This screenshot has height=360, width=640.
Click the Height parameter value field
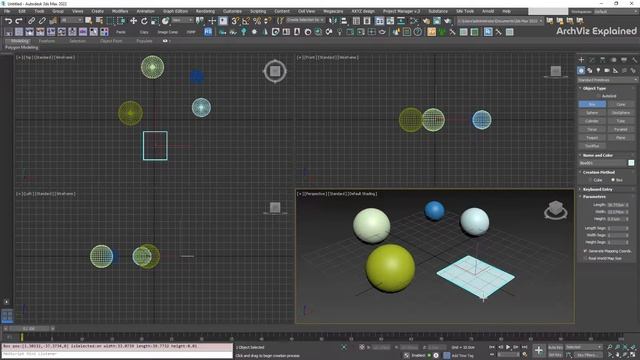616,219
